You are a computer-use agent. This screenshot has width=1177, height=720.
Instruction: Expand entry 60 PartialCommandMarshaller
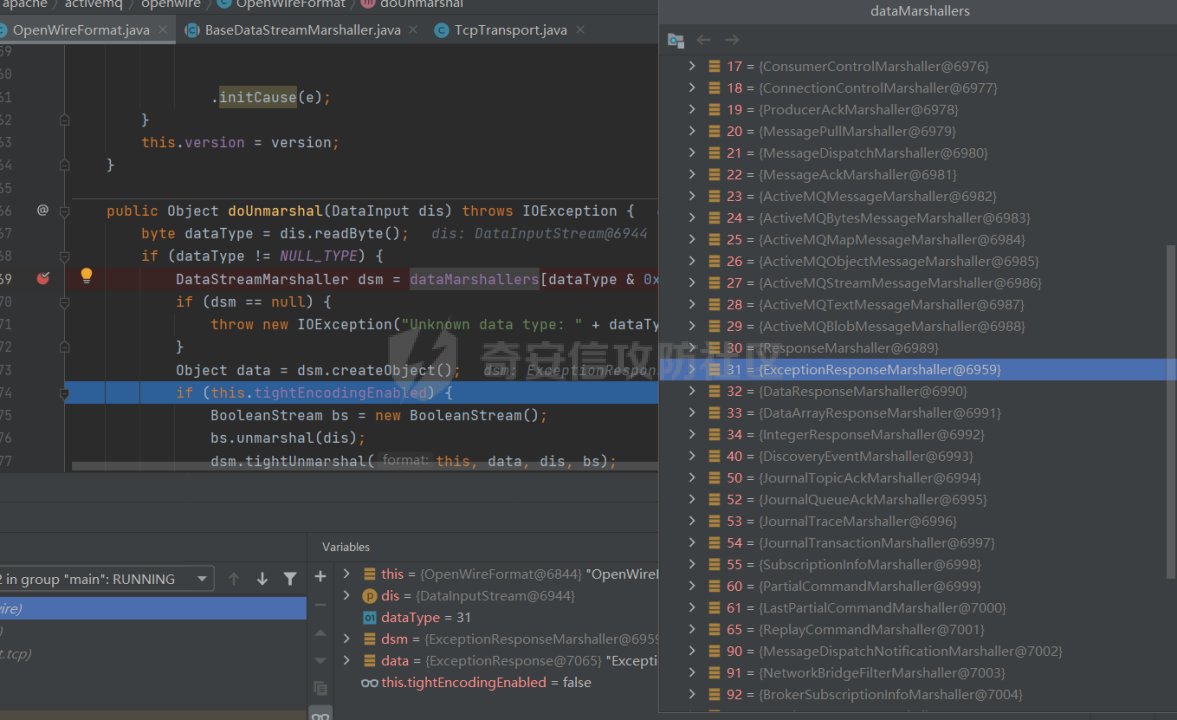click(692, 586)
